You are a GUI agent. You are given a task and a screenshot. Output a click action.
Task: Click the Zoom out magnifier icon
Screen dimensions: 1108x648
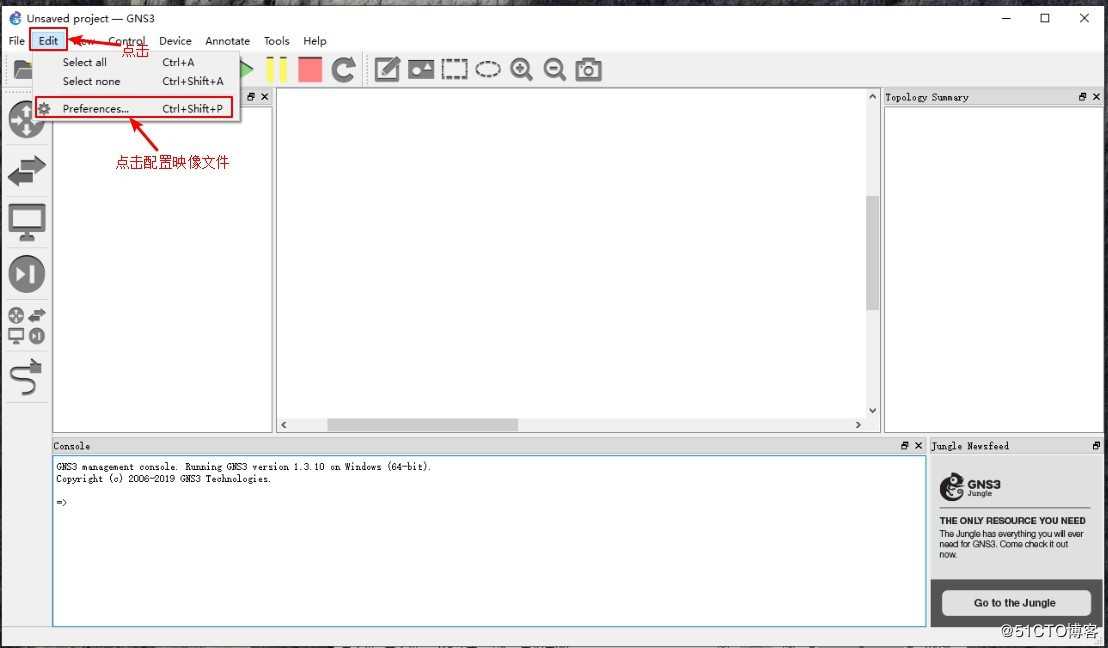[x=555, y=69]
